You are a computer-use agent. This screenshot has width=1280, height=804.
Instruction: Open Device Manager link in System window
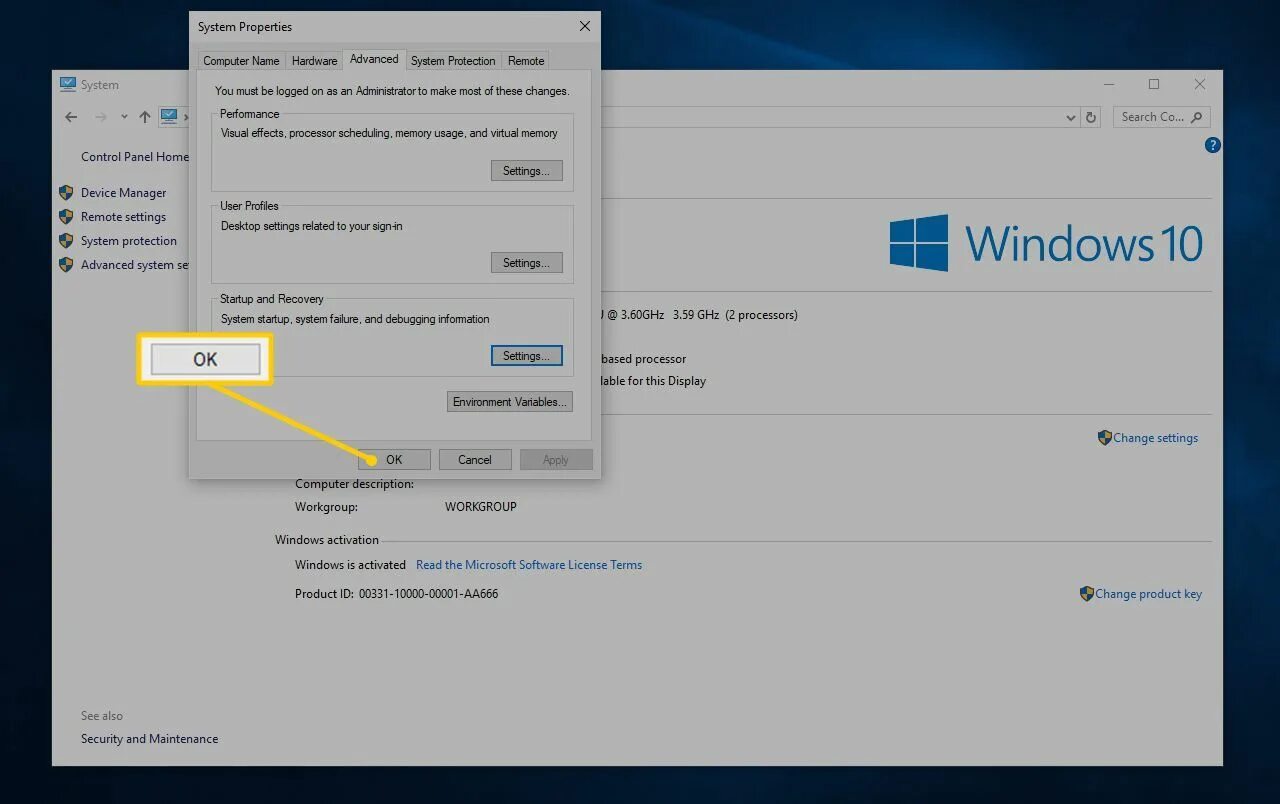click(124, 193)
